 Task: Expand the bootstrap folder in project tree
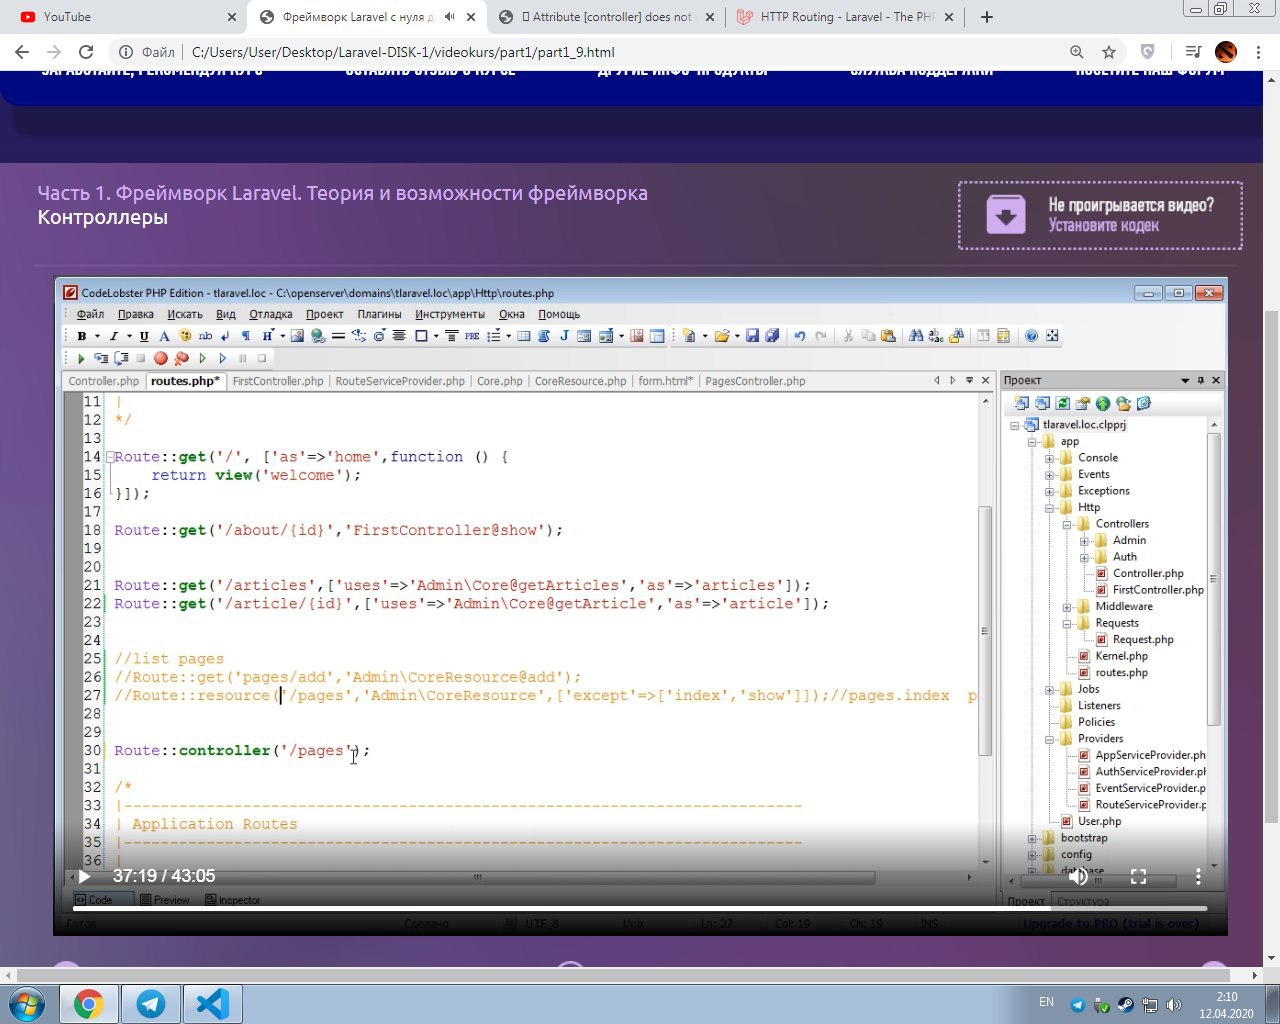point(1033,838)
